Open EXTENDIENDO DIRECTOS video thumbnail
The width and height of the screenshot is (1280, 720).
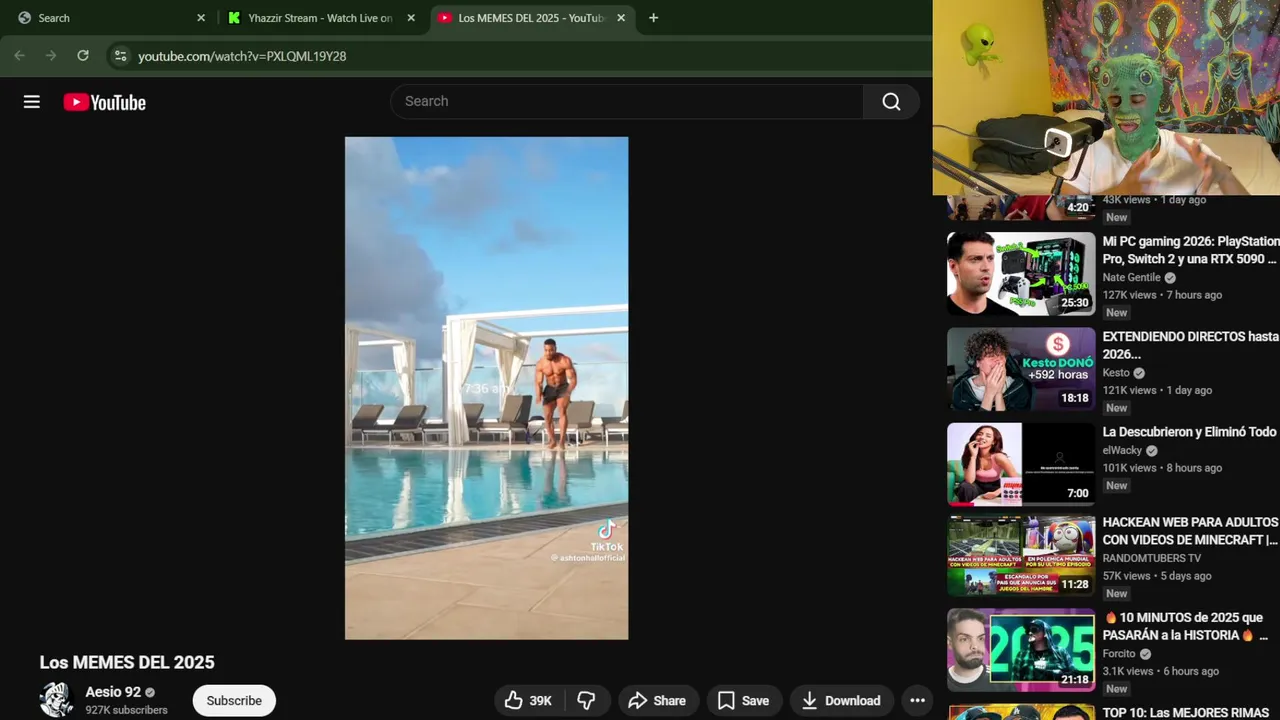click(x=1021, y=369)
